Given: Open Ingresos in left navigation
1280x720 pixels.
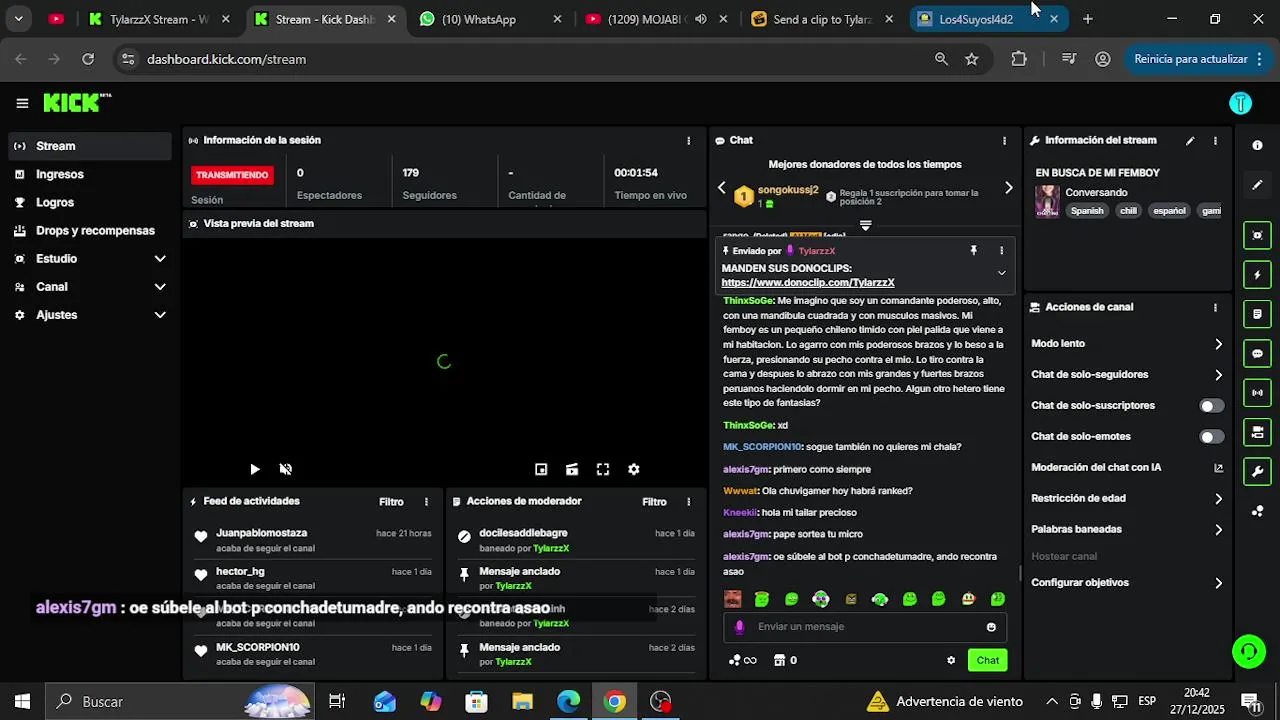Looking at the screenshot, I should [90, 174].
